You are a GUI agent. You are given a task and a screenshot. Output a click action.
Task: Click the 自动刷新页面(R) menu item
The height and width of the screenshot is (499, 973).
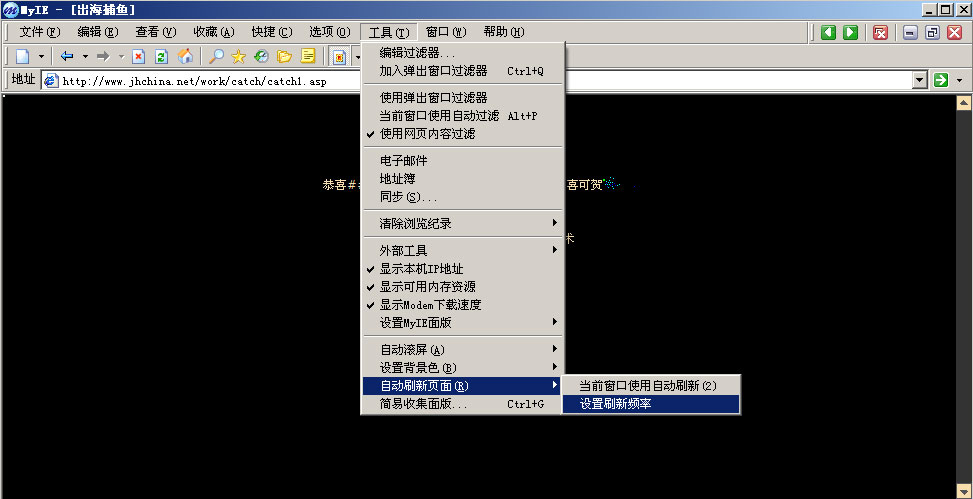tap(462, 386)
